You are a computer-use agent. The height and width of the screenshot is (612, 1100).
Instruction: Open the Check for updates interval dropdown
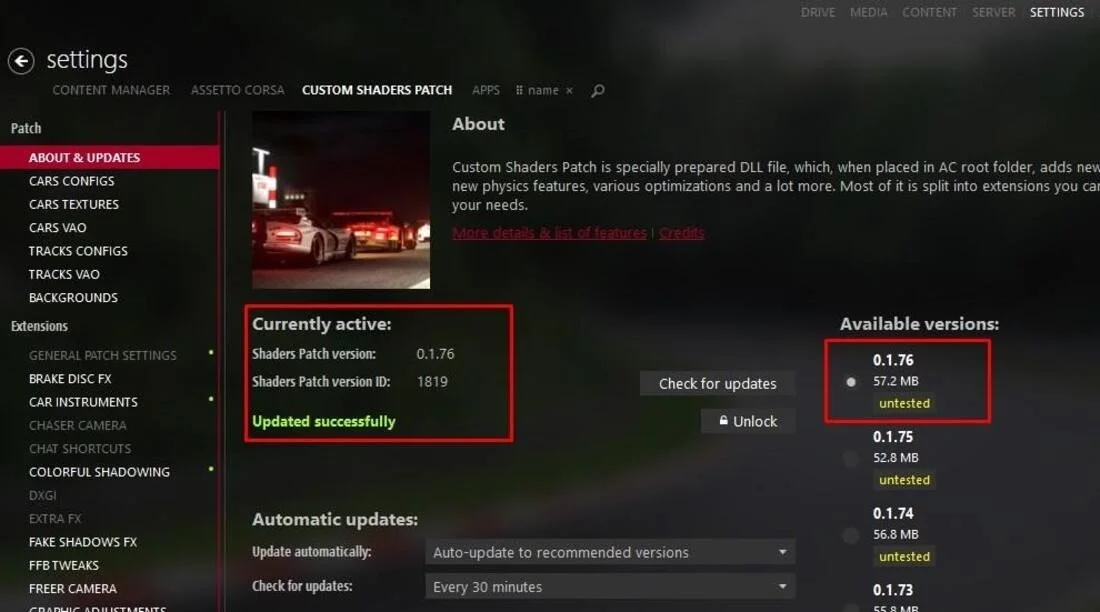pos(610,587)
